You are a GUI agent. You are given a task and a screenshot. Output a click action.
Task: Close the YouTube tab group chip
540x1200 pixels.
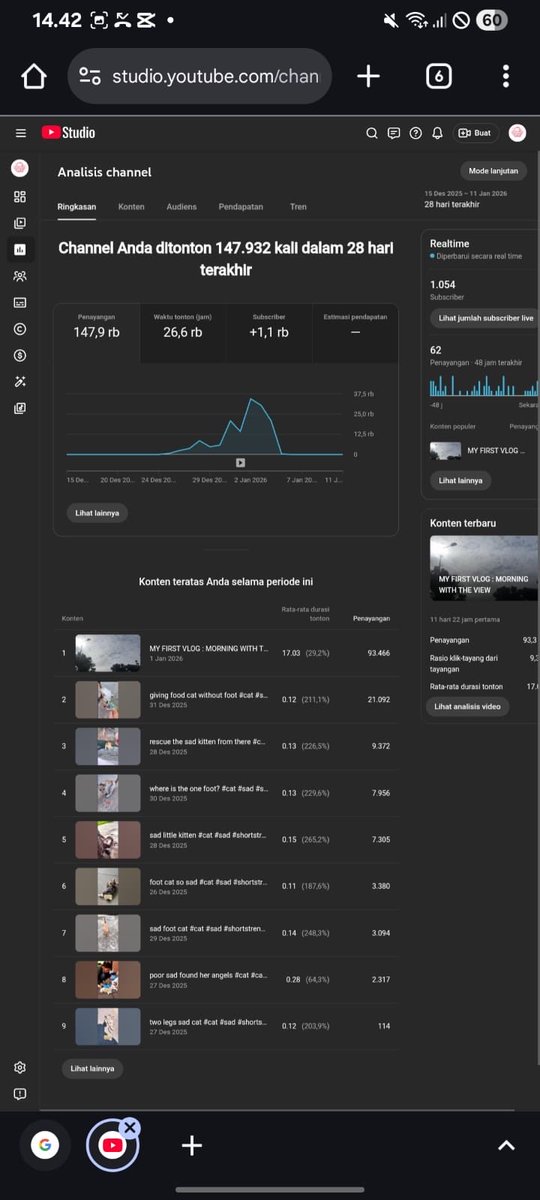(130, 1127)
